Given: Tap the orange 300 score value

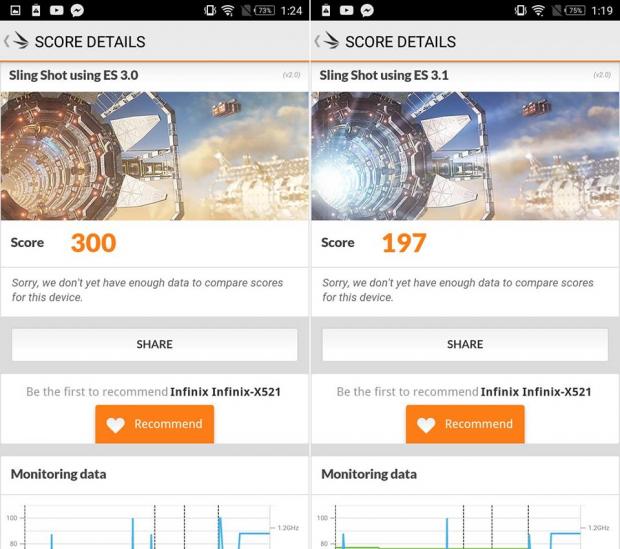Looking at the screenshot, I should 93,243.
